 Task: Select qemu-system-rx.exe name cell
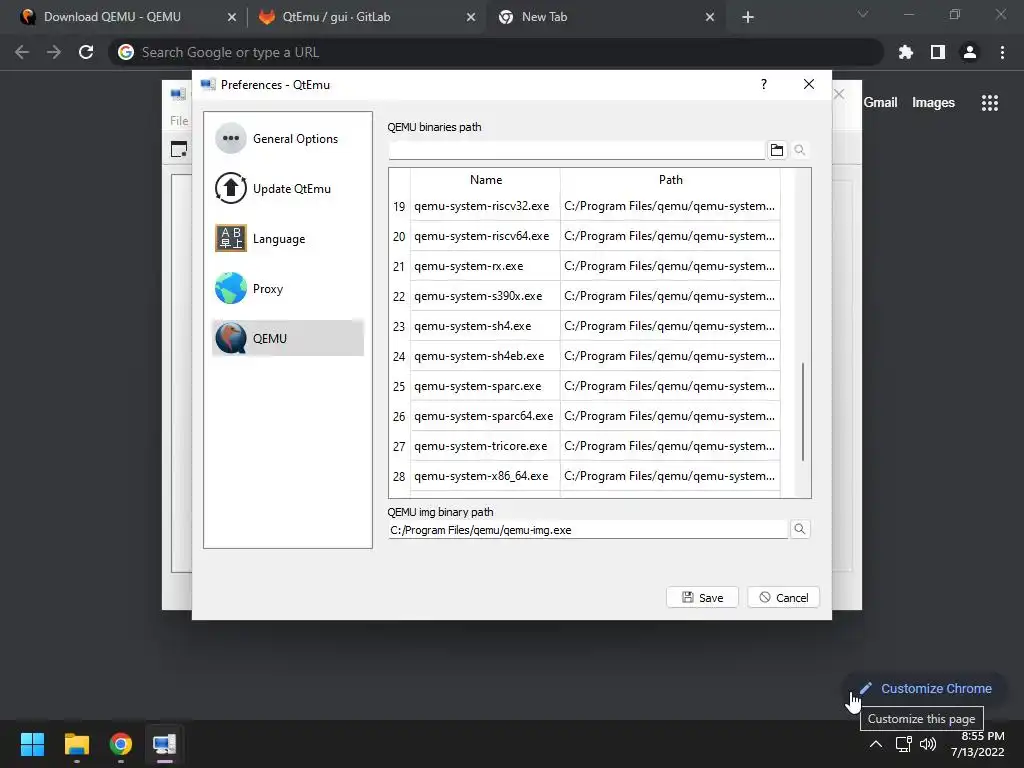pos(485,266)
